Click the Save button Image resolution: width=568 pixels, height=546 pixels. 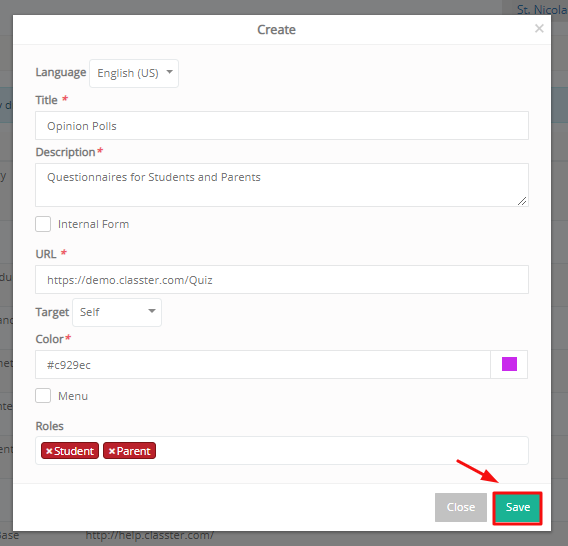tap(517, 507)
